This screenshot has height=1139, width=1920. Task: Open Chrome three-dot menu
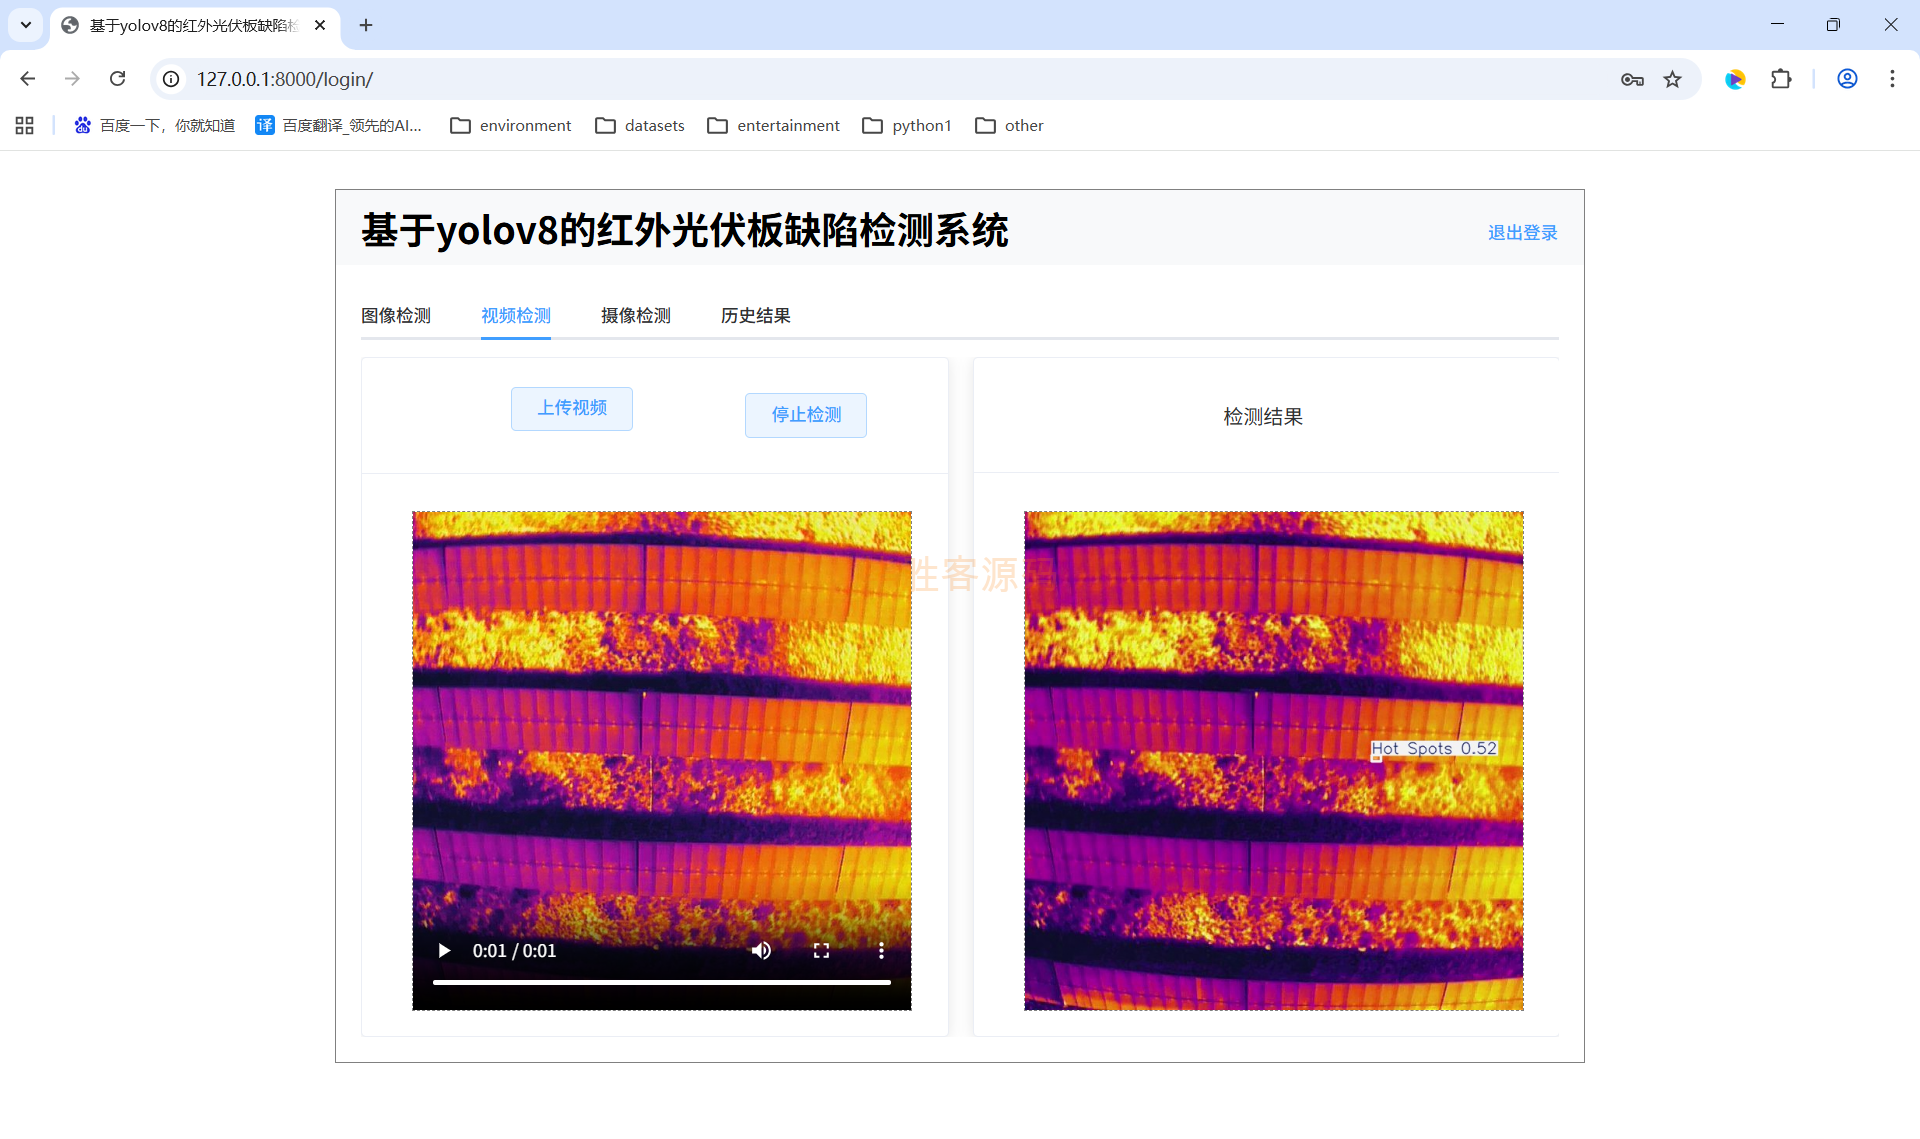[x=1892, y=79]
